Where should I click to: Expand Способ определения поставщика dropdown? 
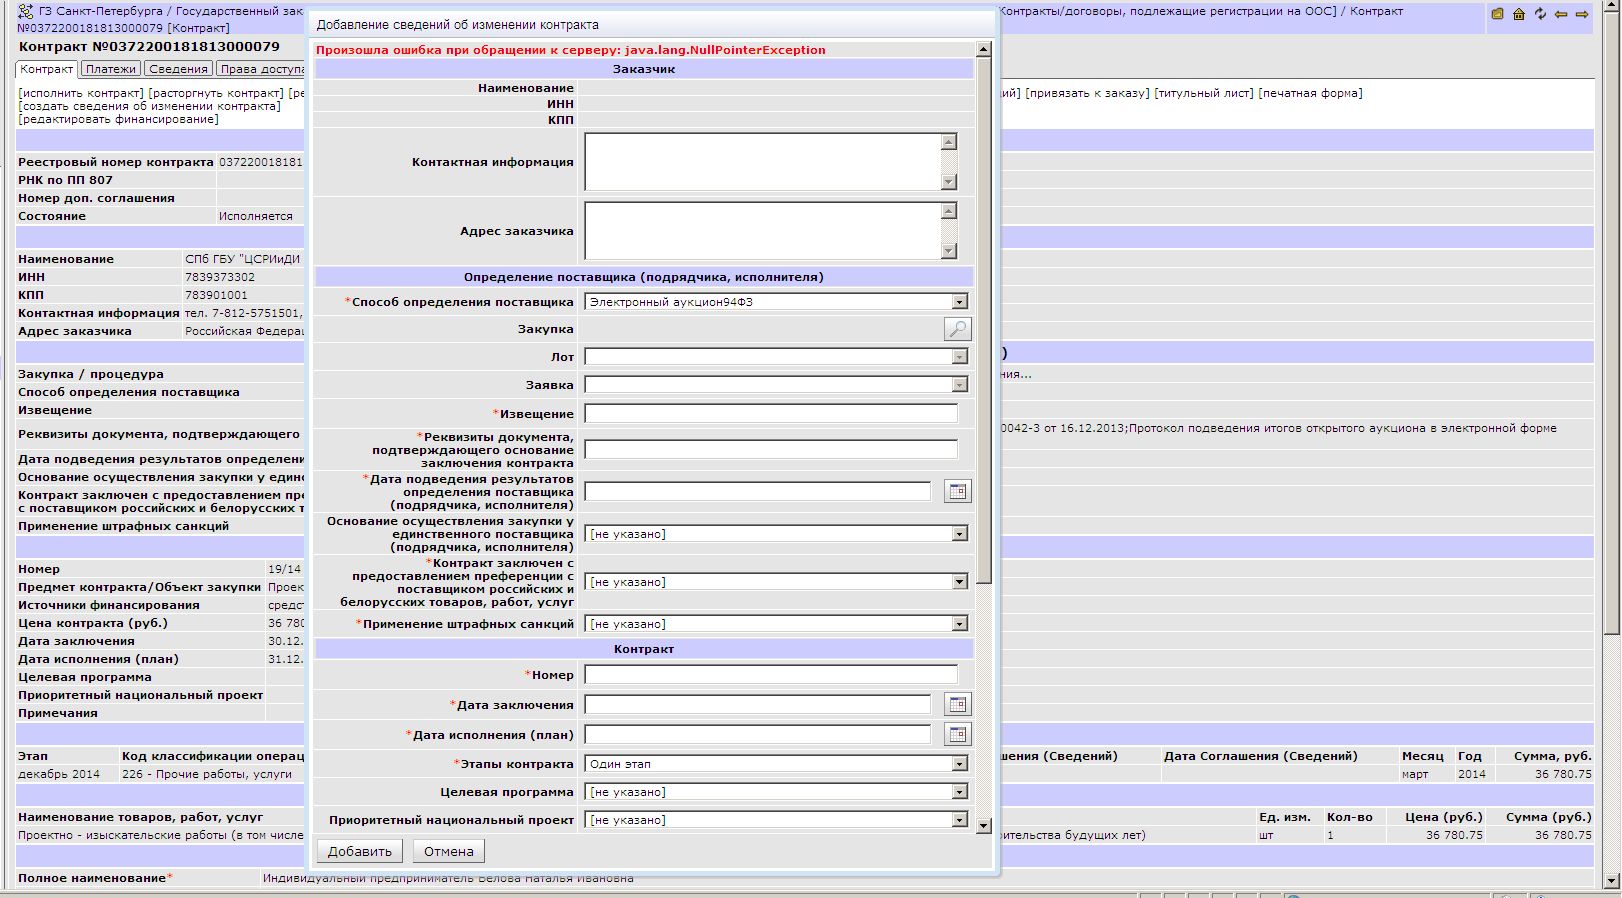pos(960,301)
